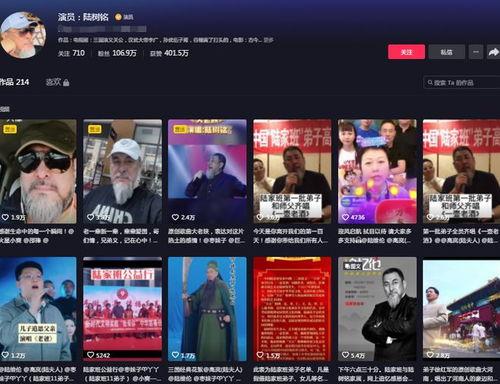Open the green-robed Guan Yu costume video
Screen dimensions: 500x384
click(207, 309)
